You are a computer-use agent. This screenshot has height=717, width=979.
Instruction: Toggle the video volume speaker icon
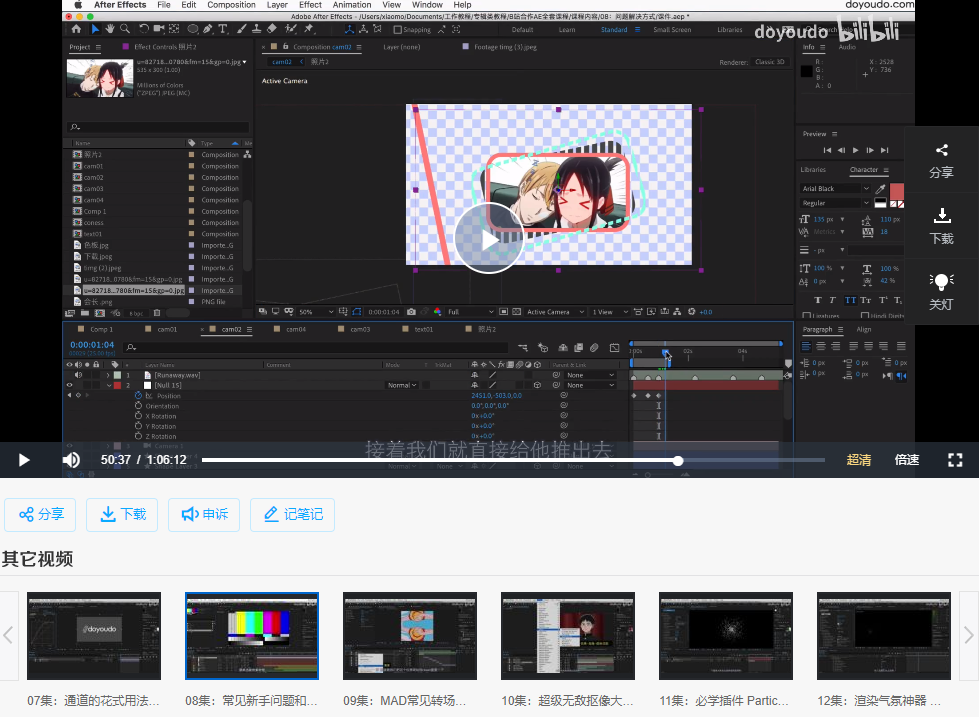coord(71,460)
